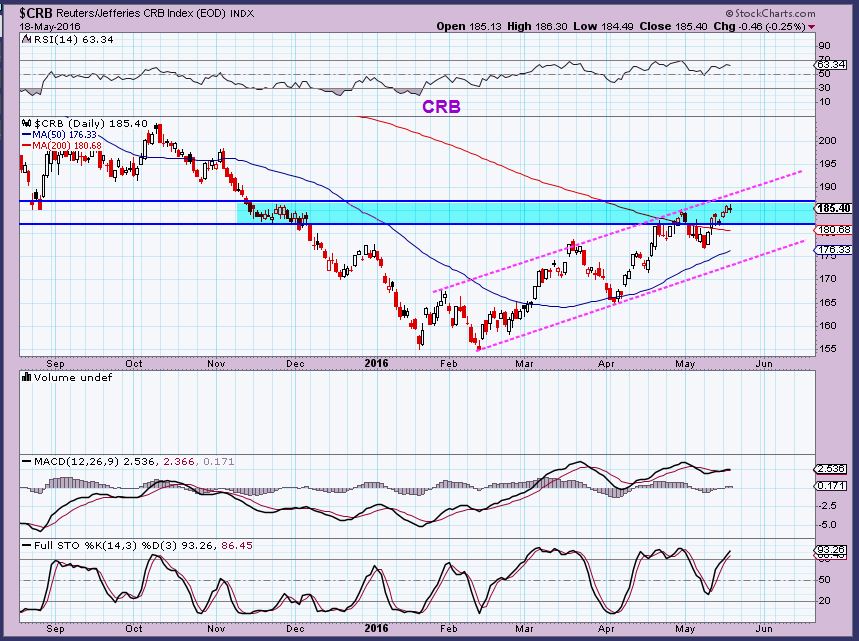The image size is (859, 641).
Task: Click the $CRB ticker symbol in the header
Action: [35, 13]
